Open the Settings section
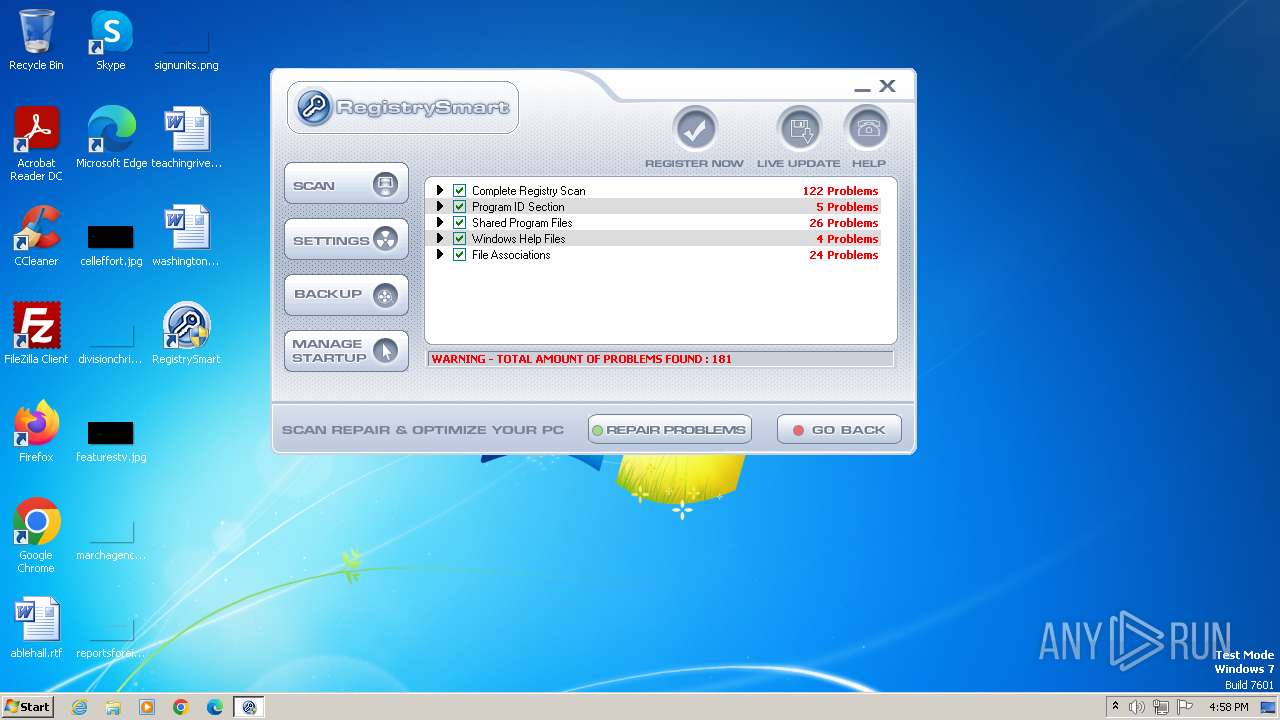 pos(346,240)
